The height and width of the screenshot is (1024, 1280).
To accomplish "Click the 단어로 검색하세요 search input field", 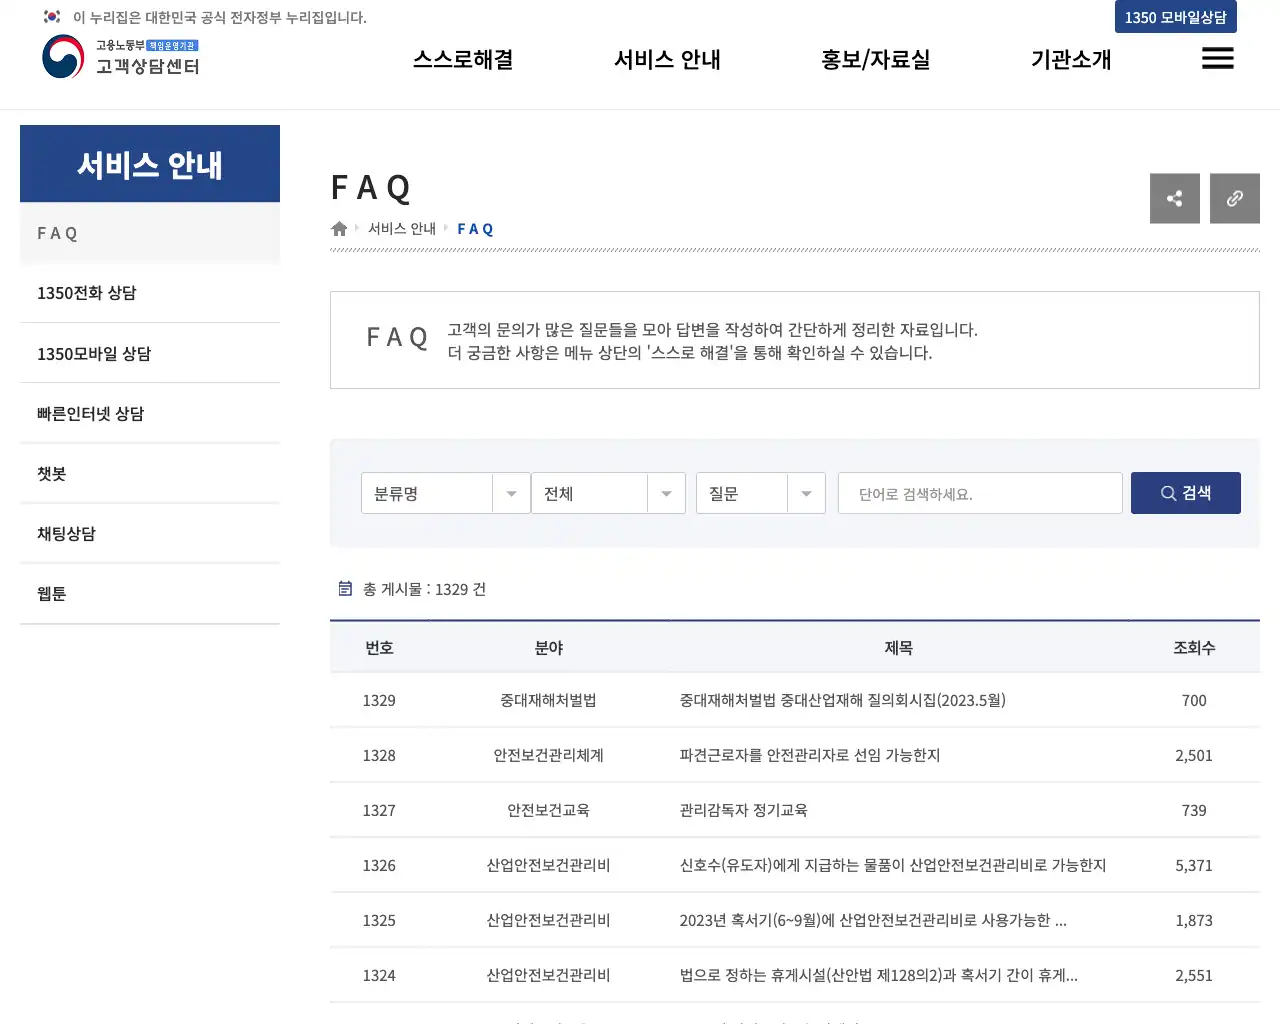I will 979,492.
